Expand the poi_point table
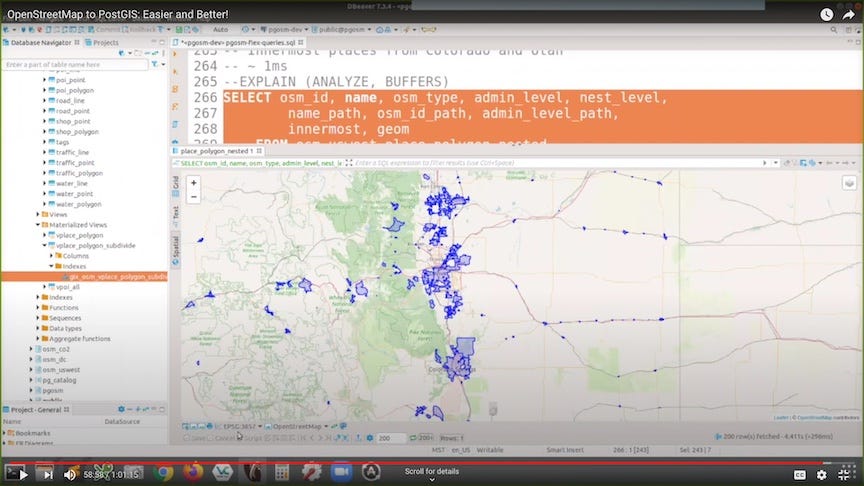 click(45, 80)
